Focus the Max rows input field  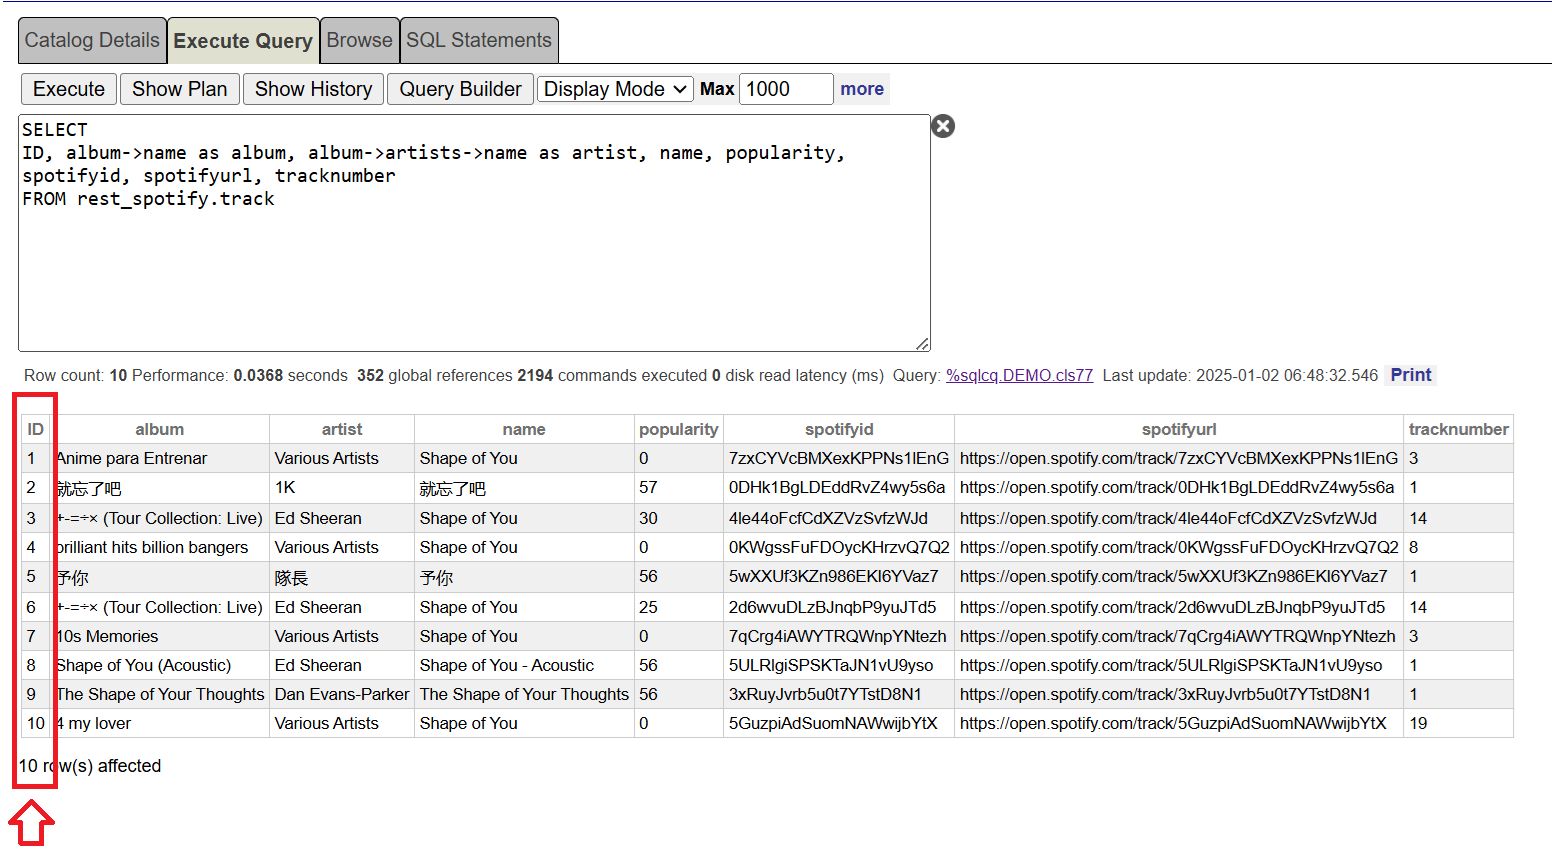[786, 89]
